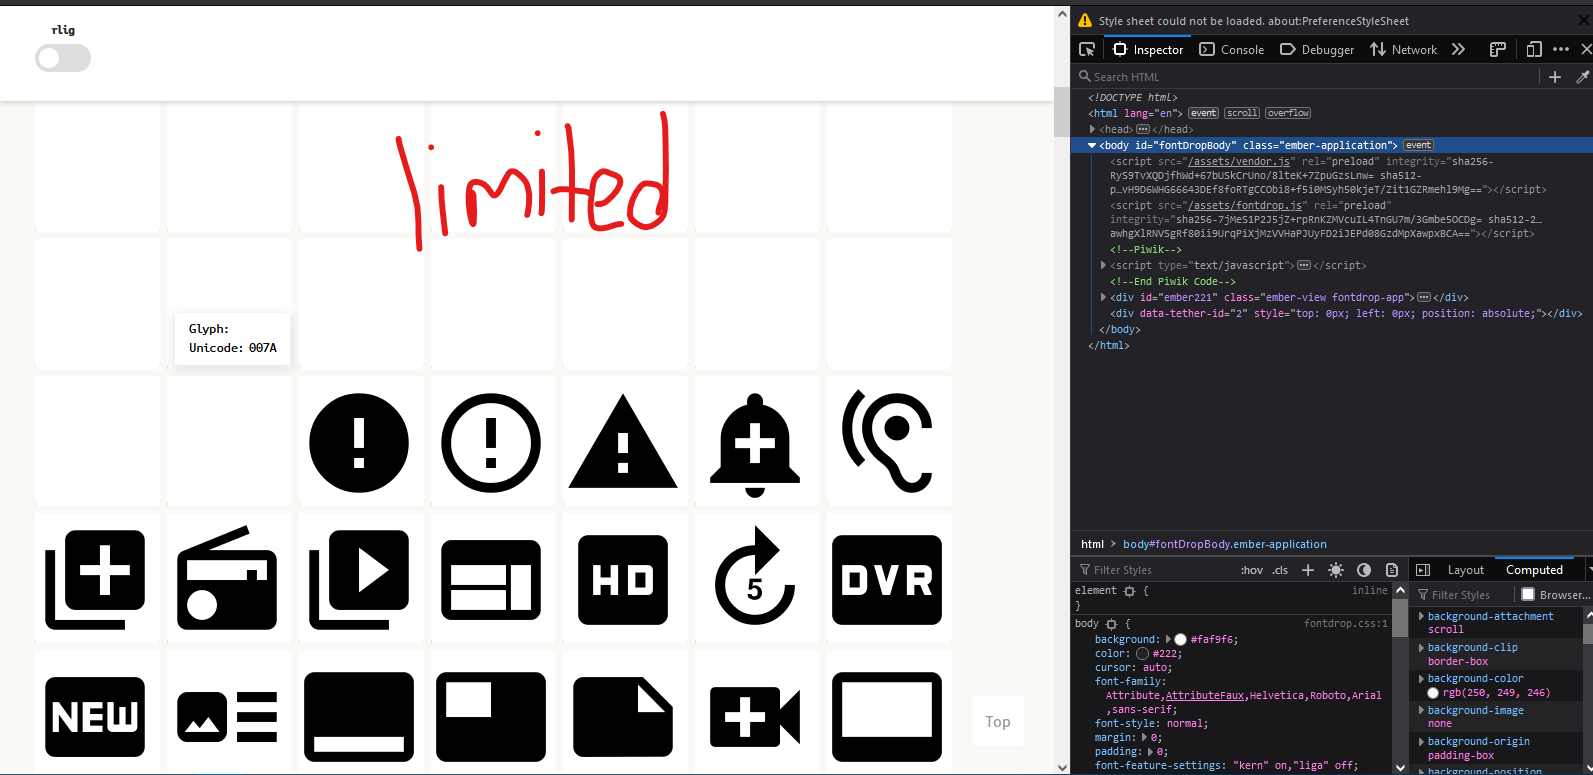The image size is (1593, 775).
Task: Toggle the rlig feature switch
Action: click(x=63, y=58)
